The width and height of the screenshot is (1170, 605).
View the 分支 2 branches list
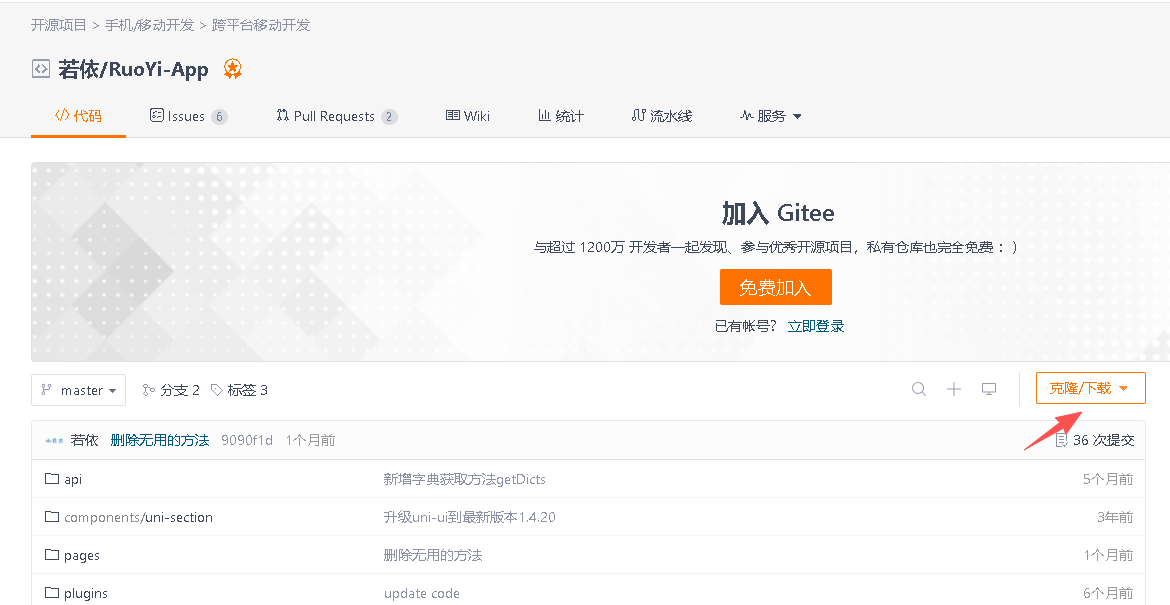[171, 390]
